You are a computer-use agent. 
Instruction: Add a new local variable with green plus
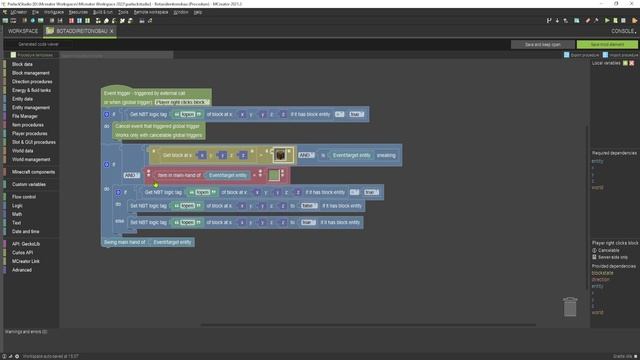(x=625, y=63)
